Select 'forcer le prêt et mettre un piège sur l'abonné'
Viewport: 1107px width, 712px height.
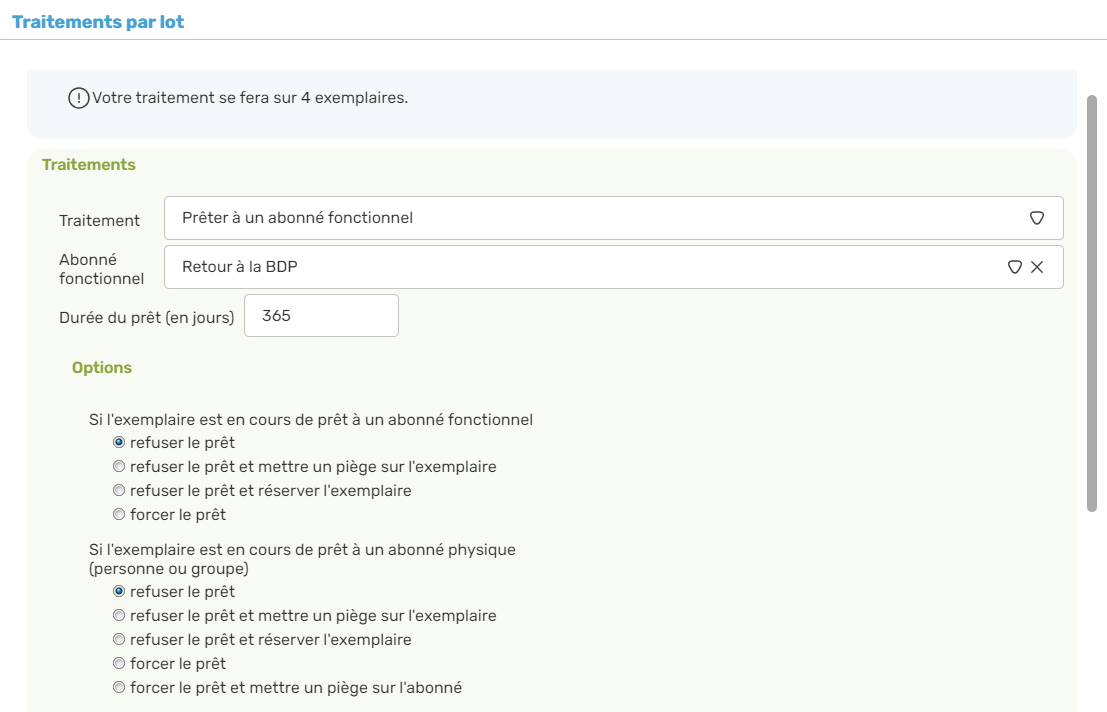point(119,687)
